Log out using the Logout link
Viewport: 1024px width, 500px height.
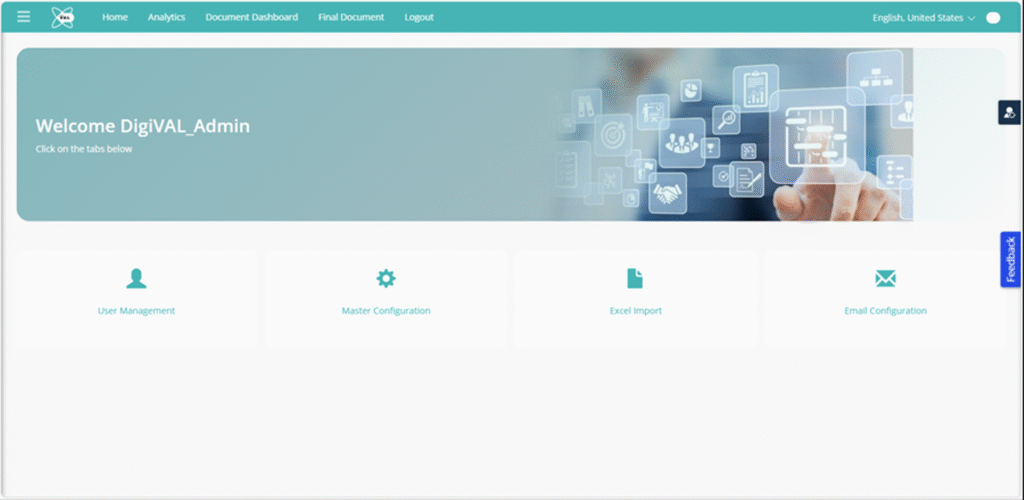coord(419,17)
